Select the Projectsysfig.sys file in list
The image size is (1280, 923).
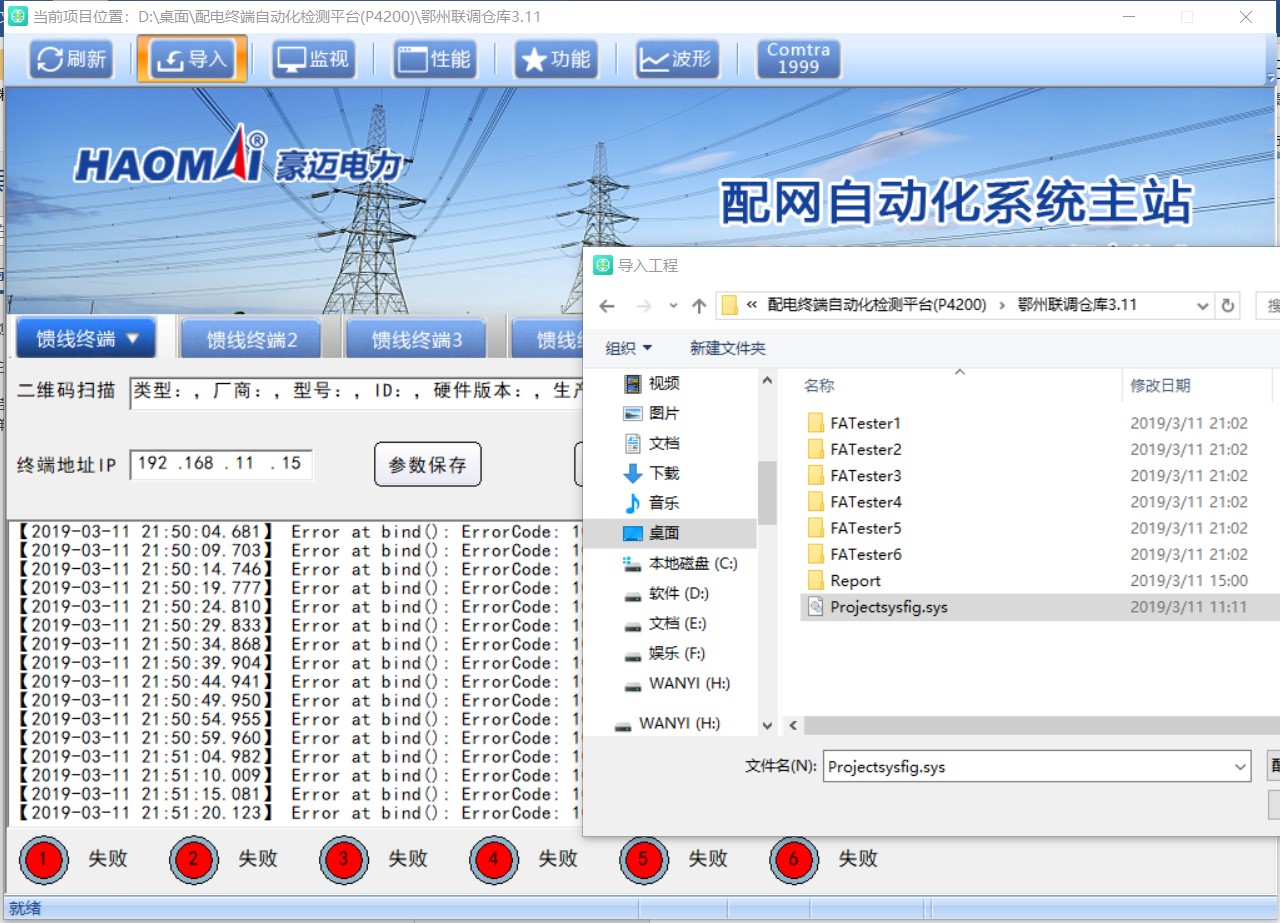[888, 607]
